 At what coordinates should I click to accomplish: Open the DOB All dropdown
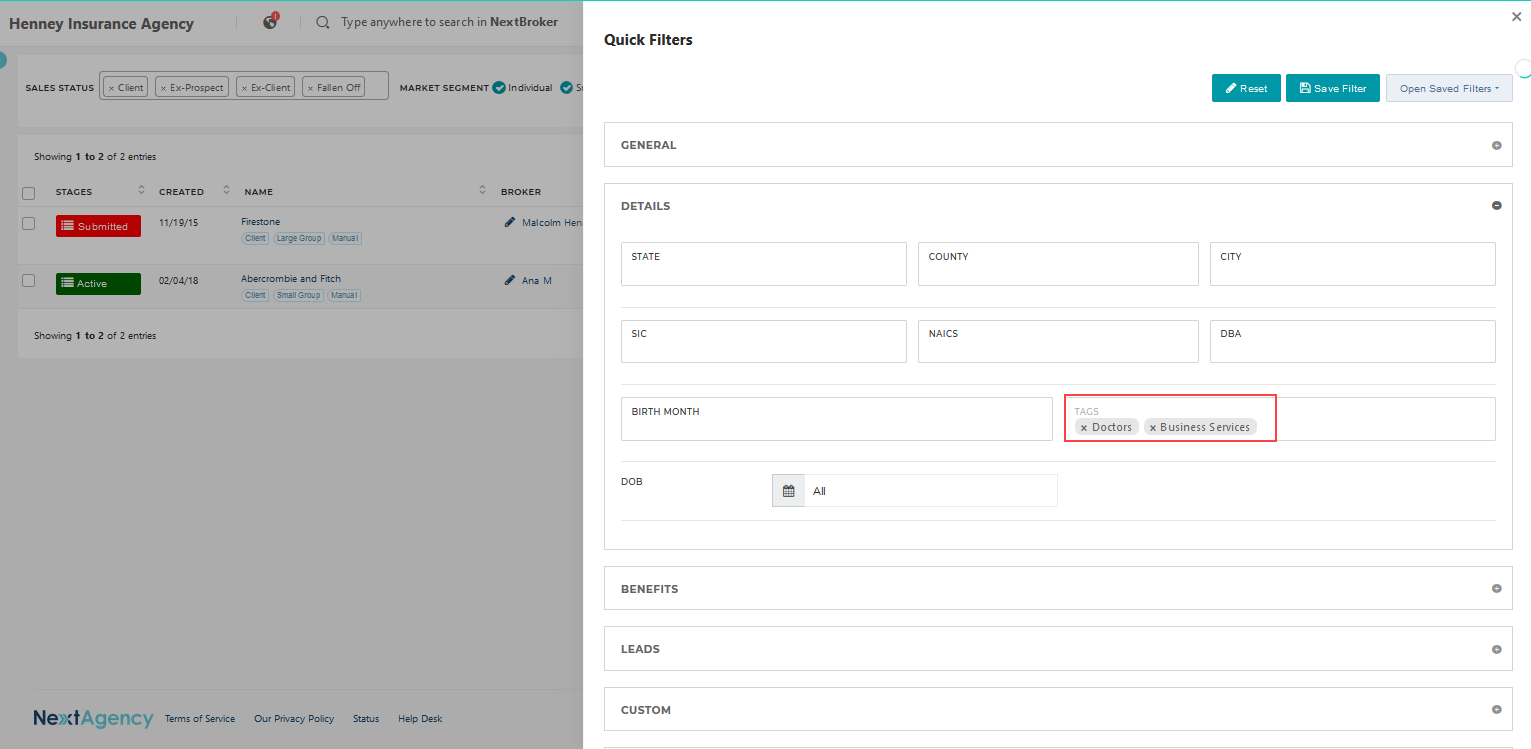pos(930,491)
